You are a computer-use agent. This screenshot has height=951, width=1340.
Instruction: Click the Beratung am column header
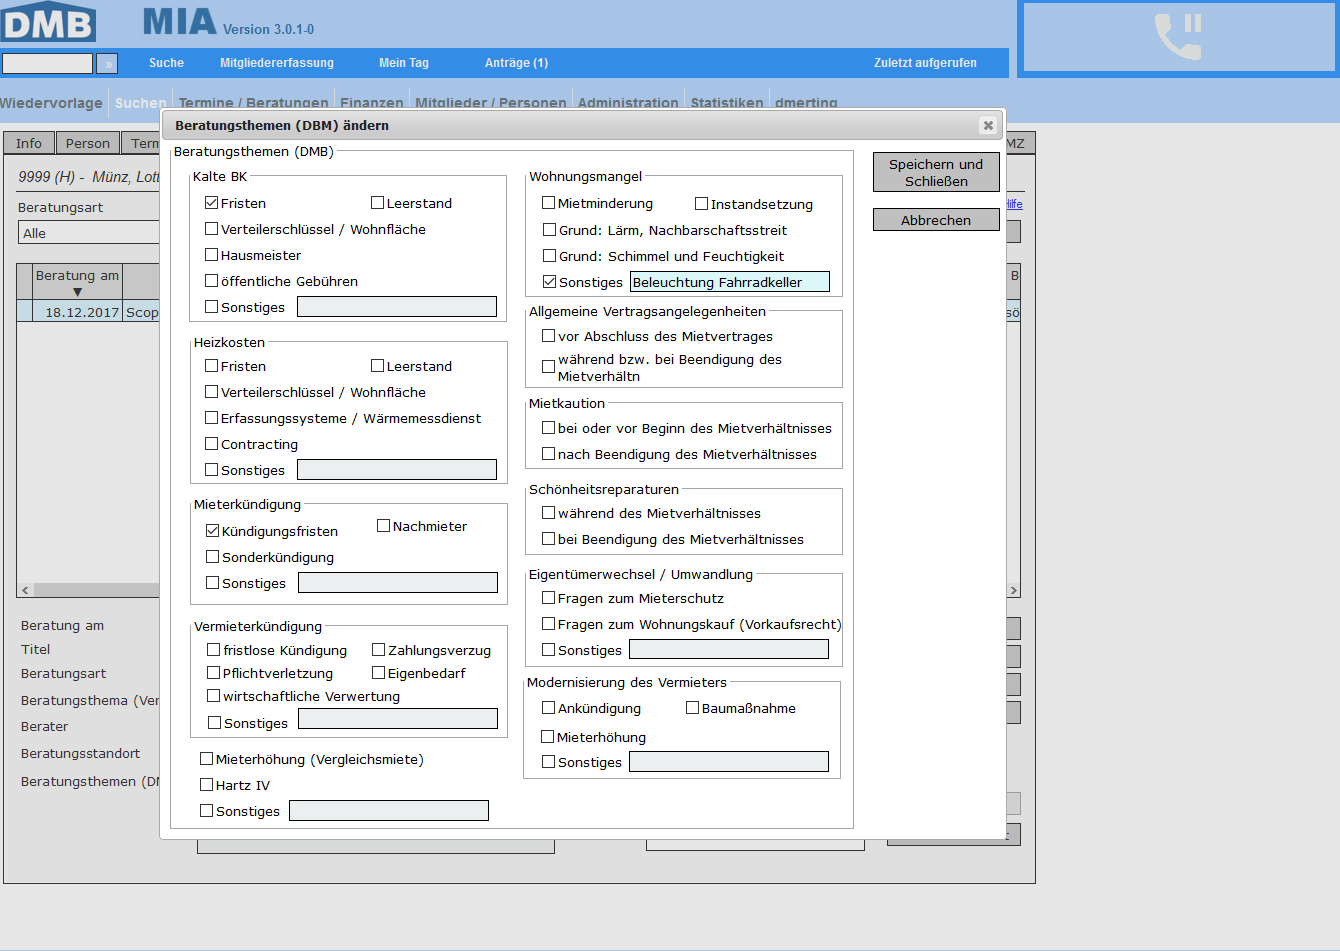77,281
